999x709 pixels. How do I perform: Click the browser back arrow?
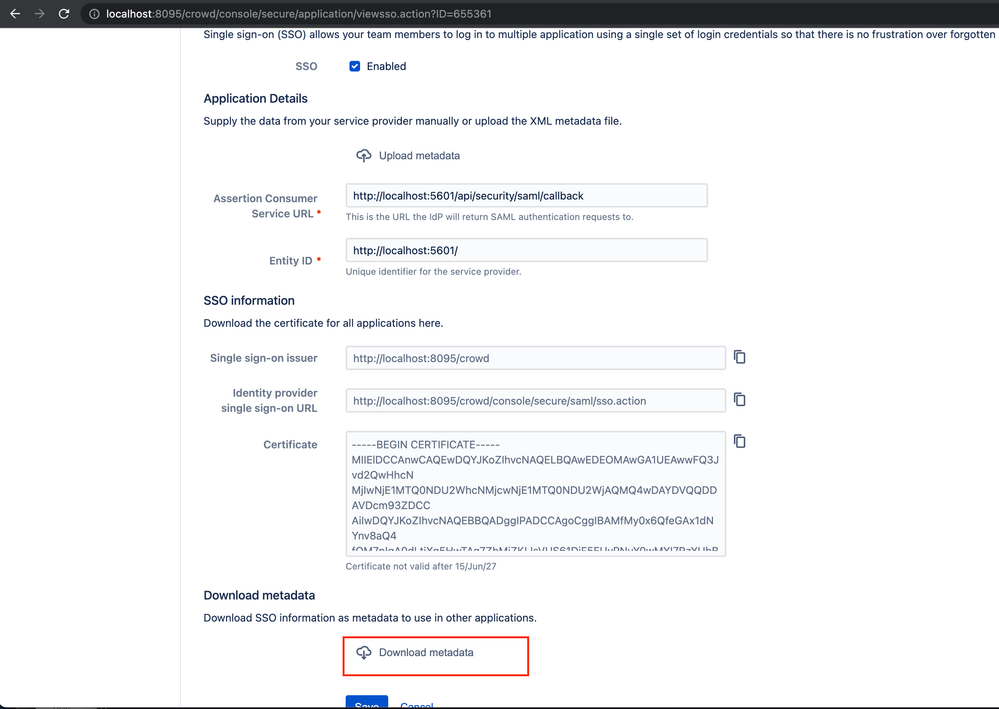click(15, 14)
